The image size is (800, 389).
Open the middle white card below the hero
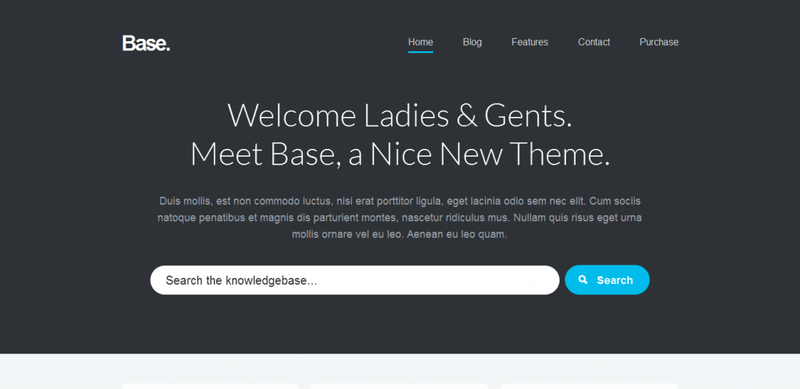coord(399,386)
